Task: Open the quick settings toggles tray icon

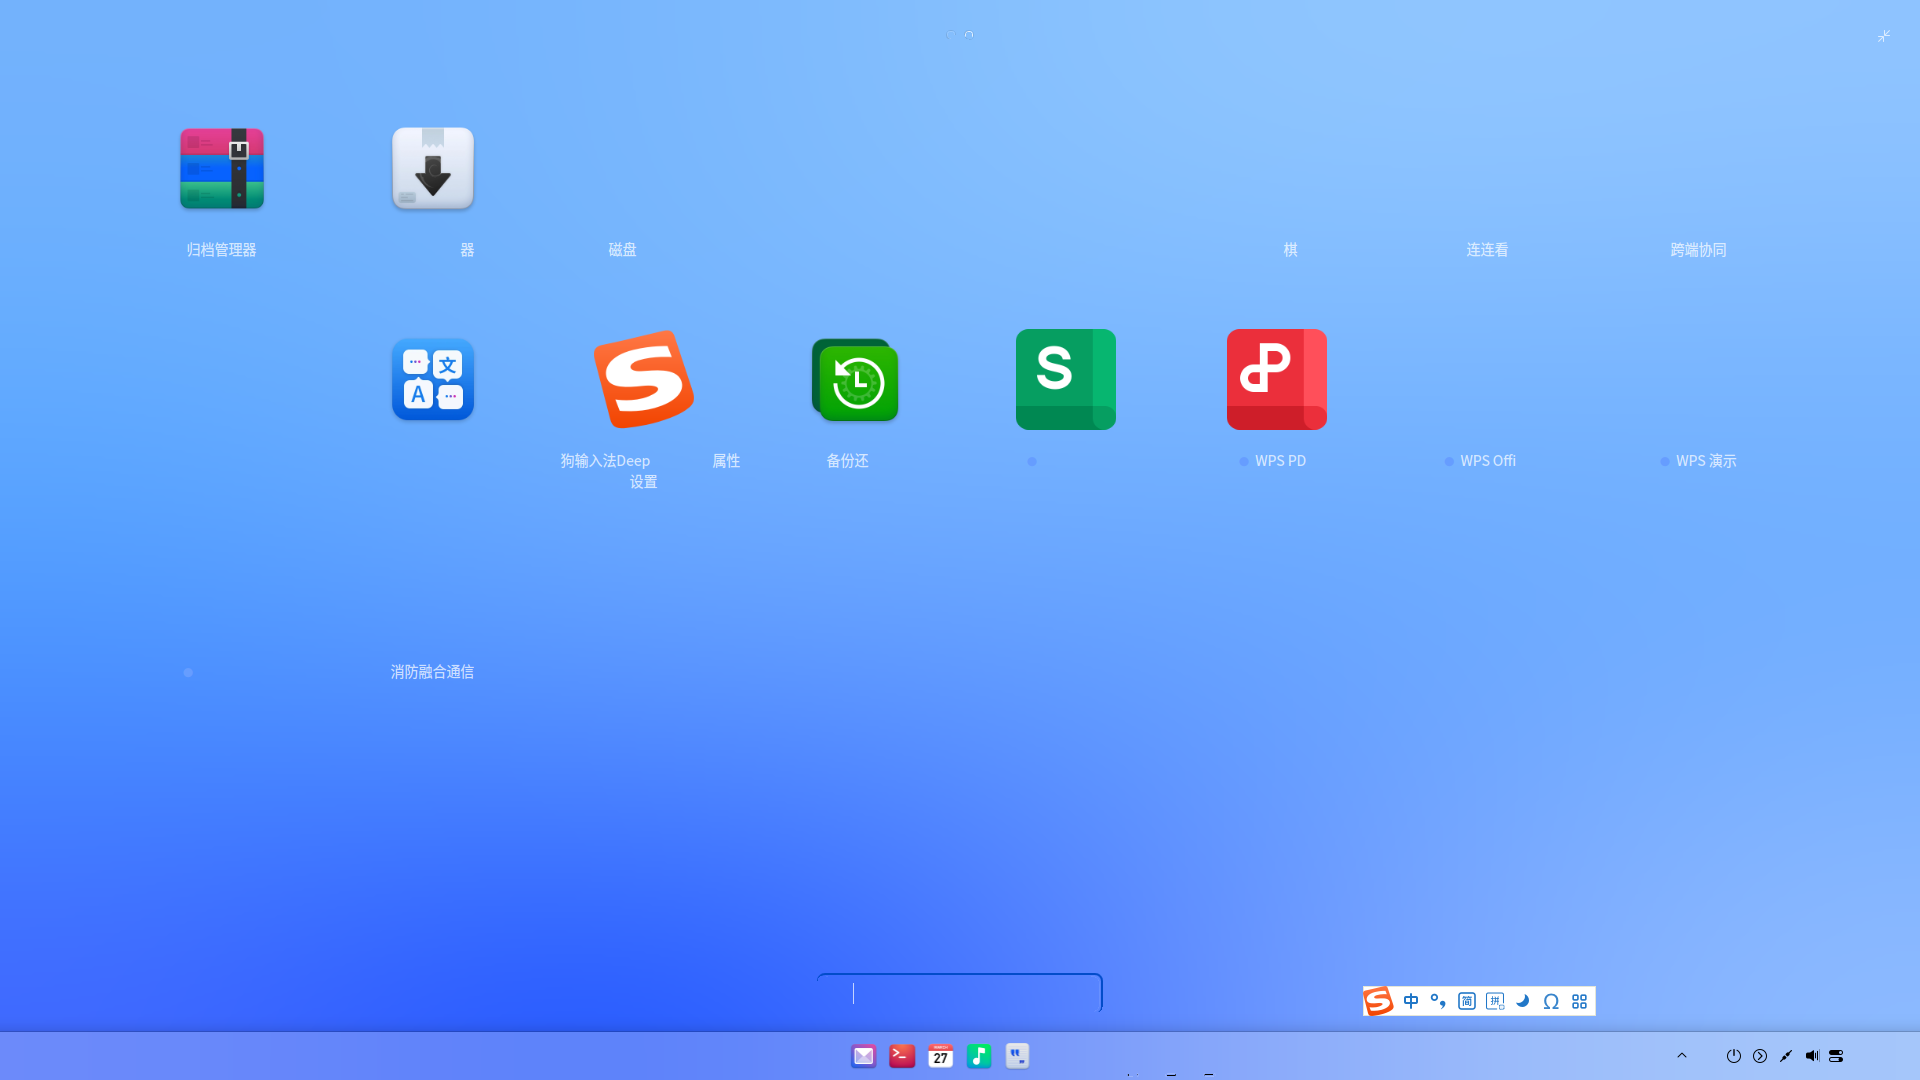Action: pyautogui.click(x=1836, y=1056)
